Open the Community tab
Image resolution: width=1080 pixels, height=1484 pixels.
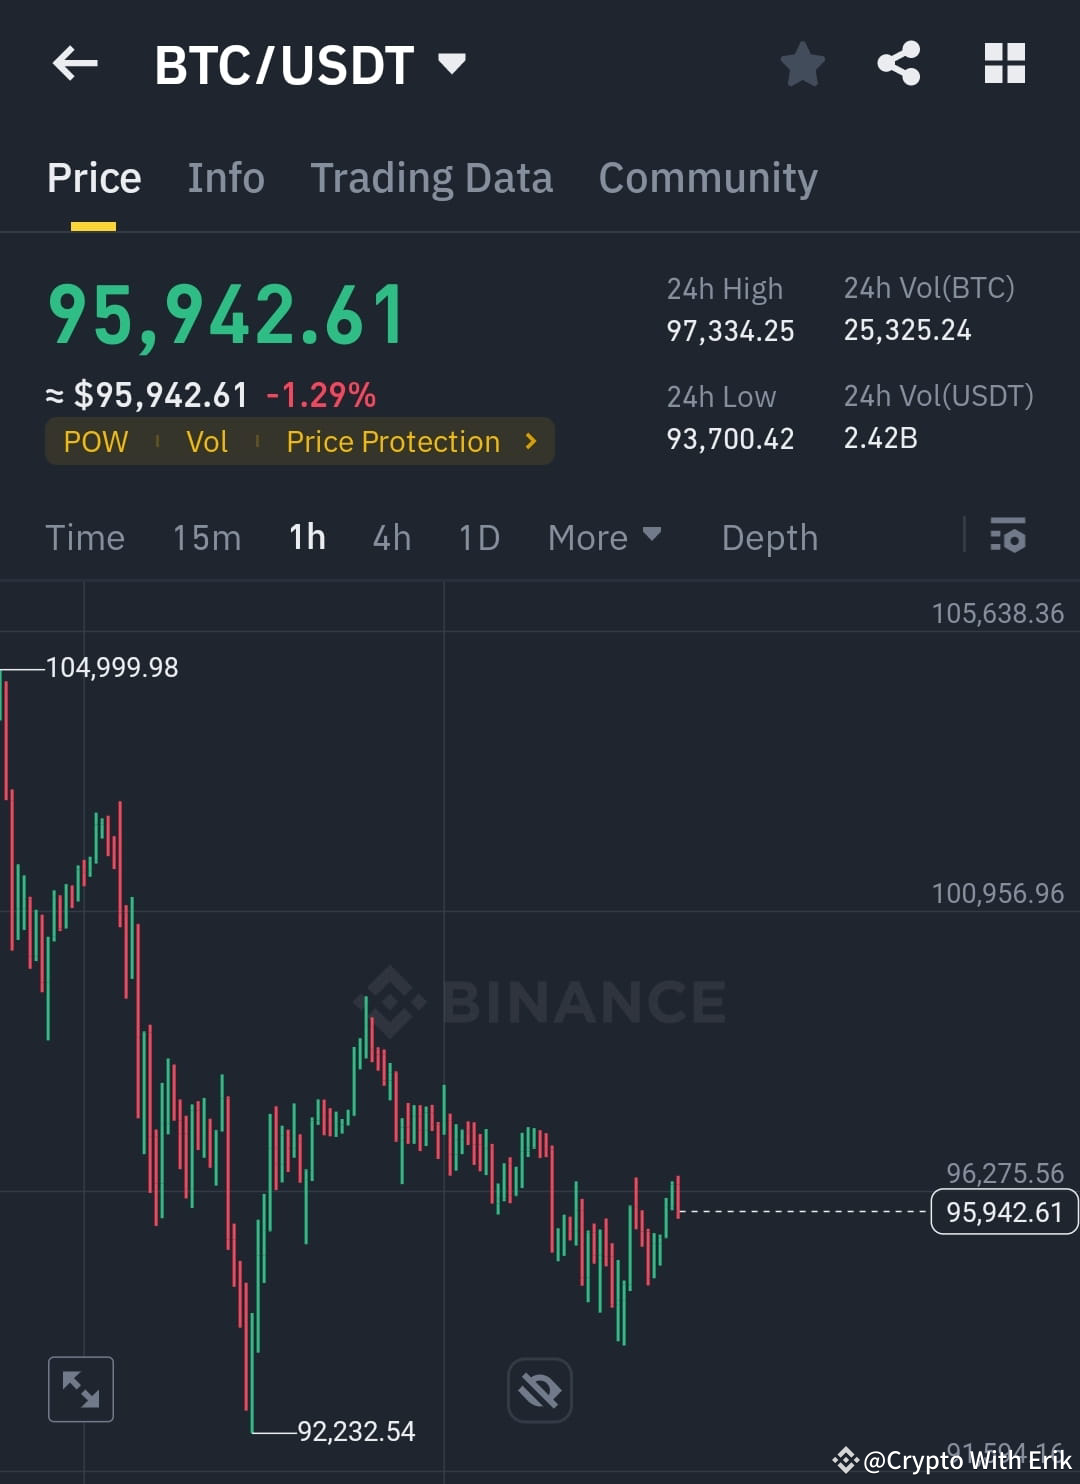click(x=707, y=177)
